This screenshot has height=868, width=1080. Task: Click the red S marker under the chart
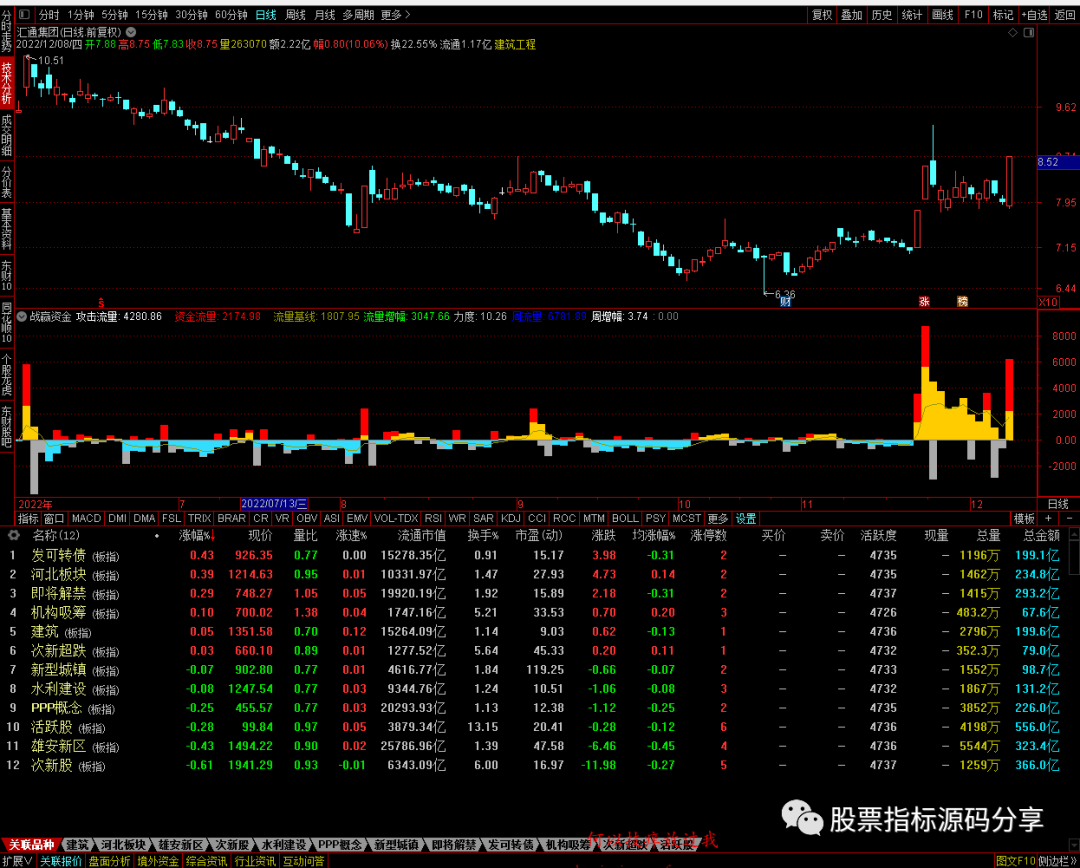[101, 301]
